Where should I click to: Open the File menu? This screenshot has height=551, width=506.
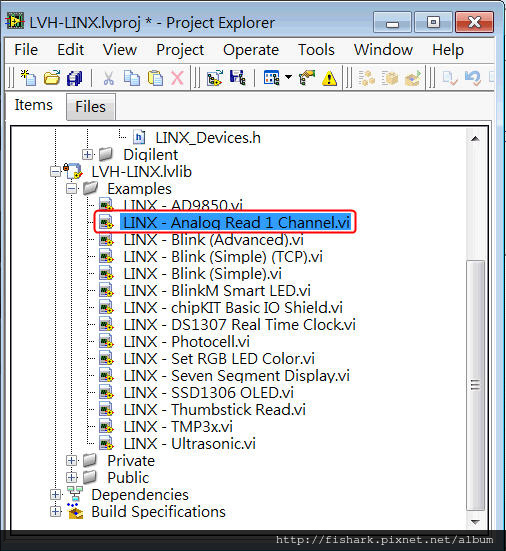26,50
